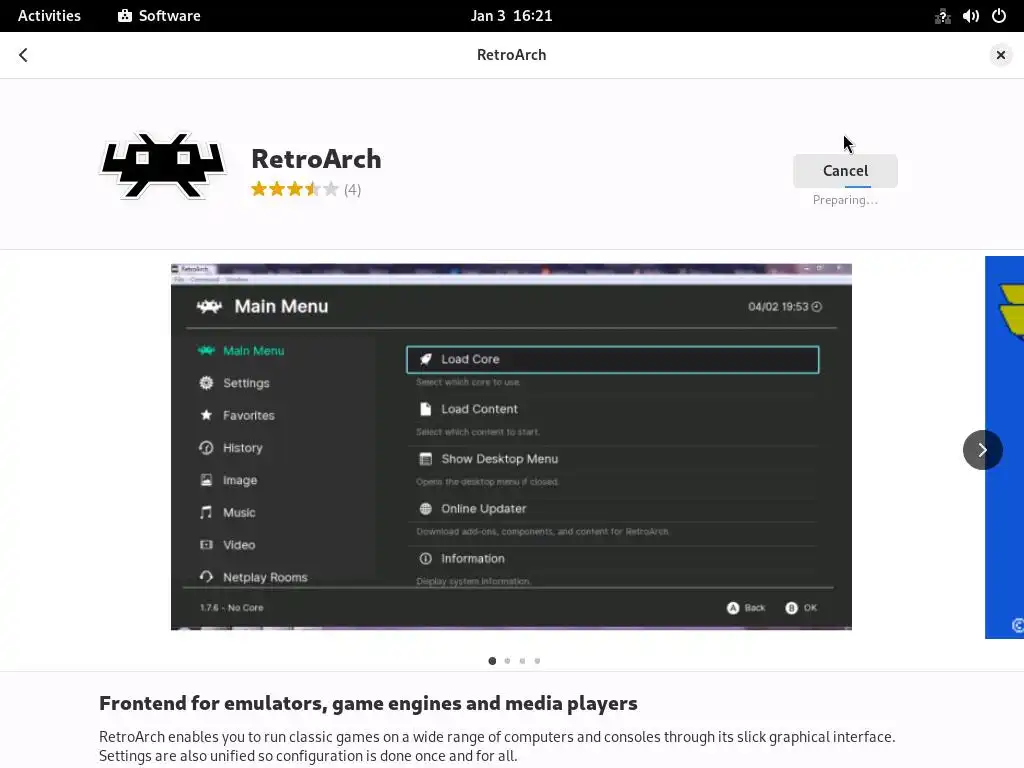Open the Activities overview

point(49,16)
